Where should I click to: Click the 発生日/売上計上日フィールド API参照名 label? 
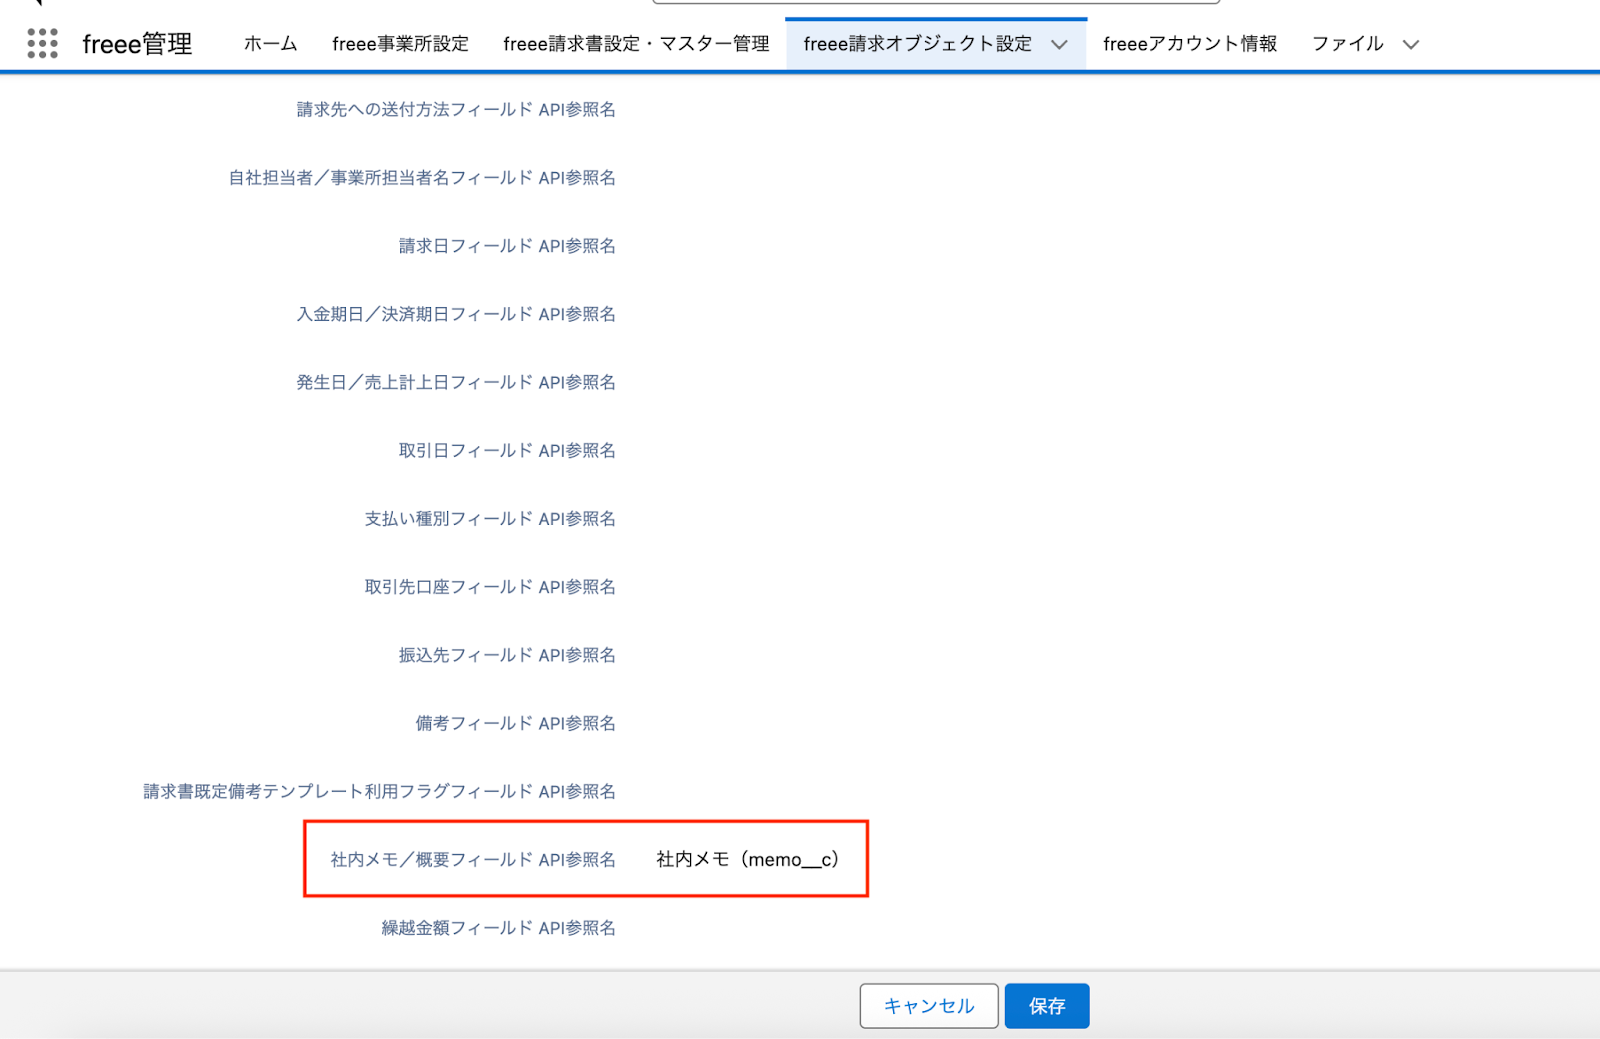click(x=456, y=382)
